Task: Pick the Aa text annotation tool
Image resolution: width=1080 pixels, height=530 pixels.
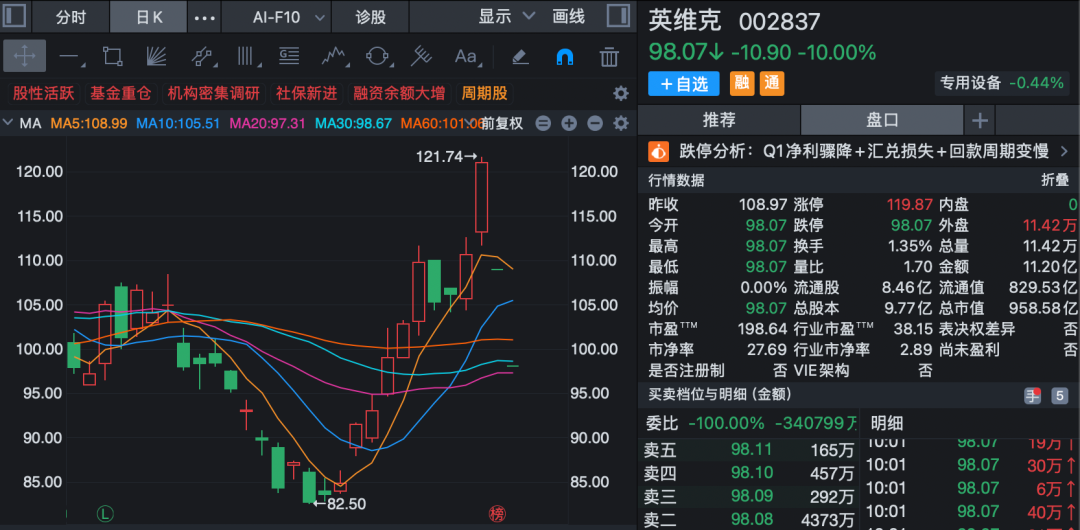Action: click(x=466, y=56)
